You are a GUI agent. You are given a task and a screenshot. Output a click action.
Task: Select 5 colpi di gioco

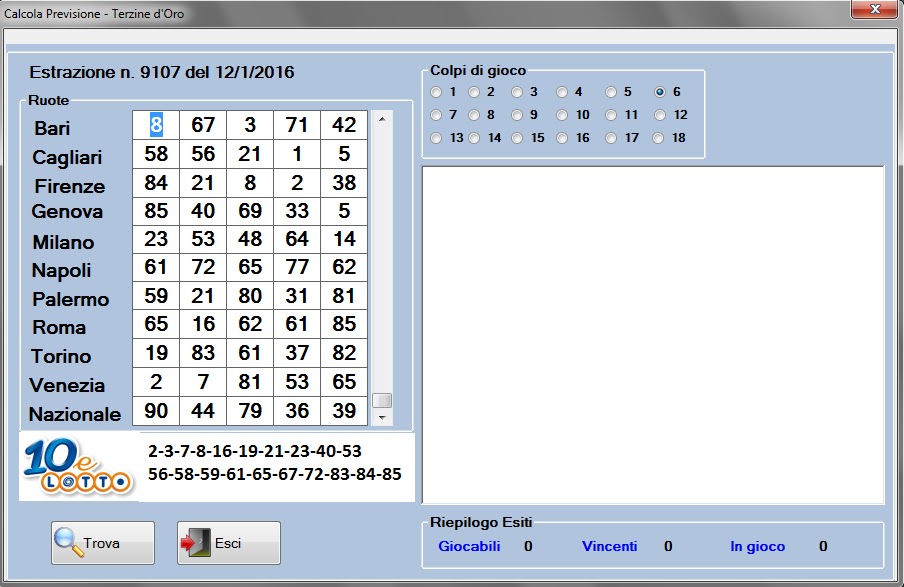(x=611, y=92)
